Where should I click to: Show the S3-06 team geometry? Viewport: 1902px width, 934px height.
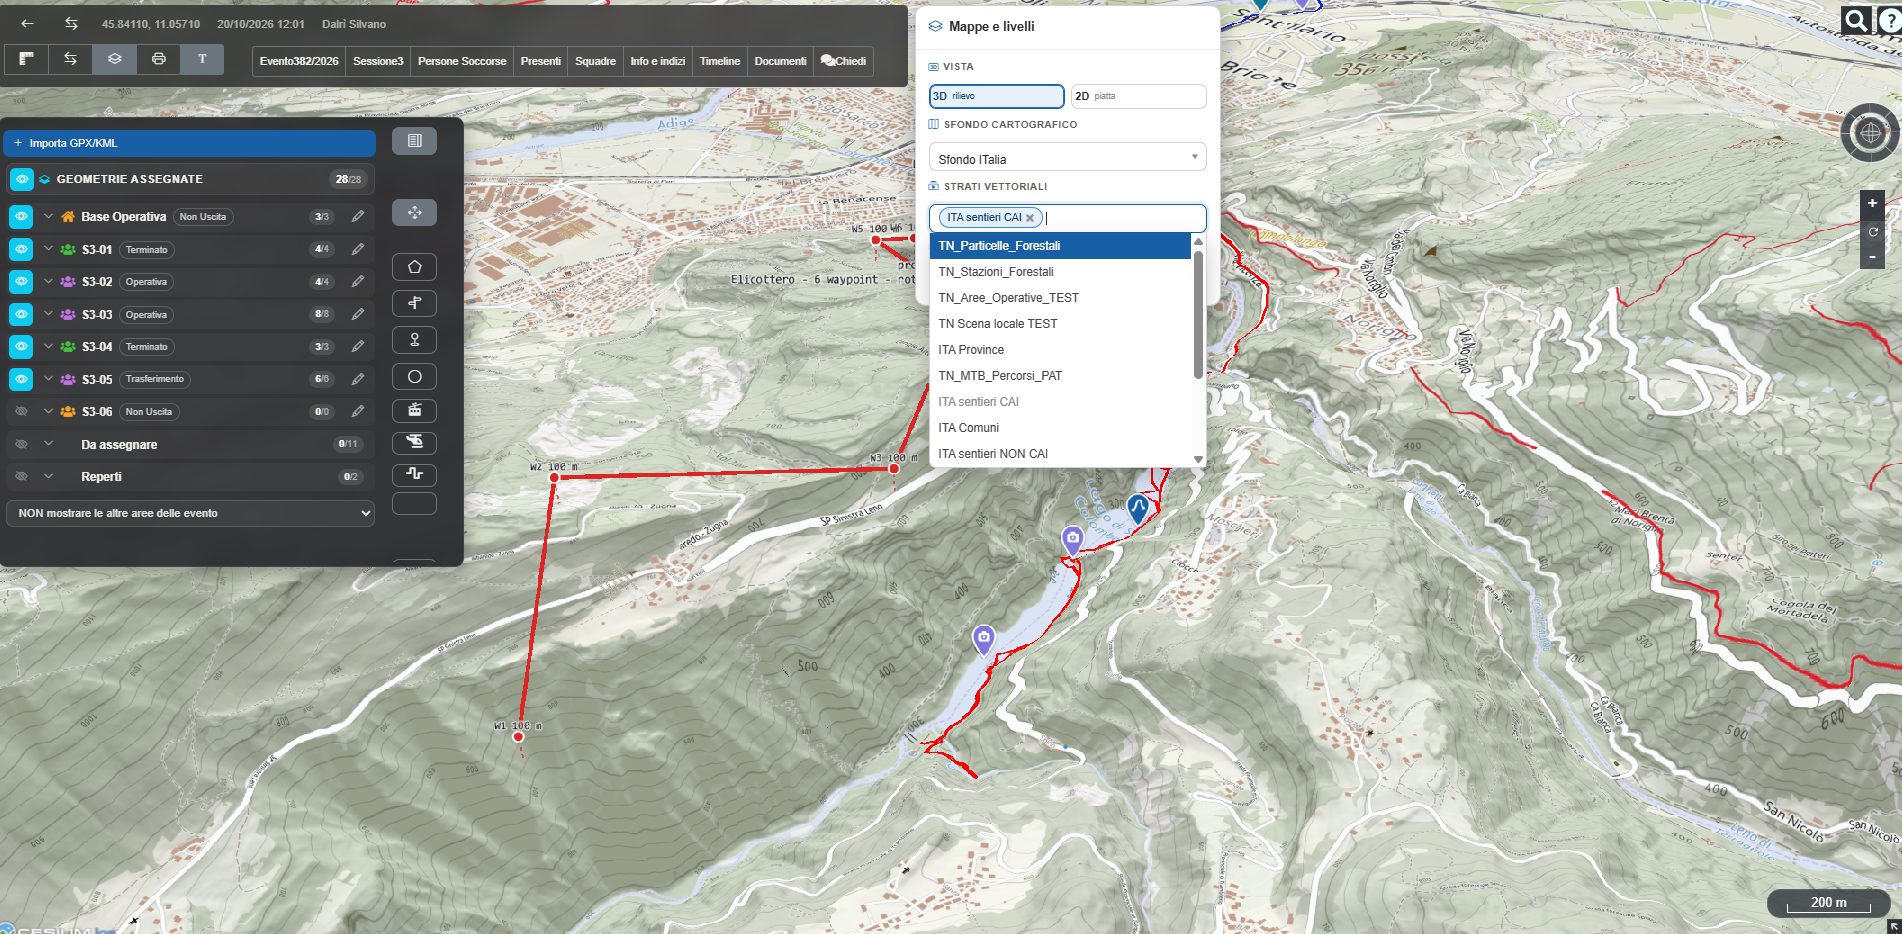point(21,411)
